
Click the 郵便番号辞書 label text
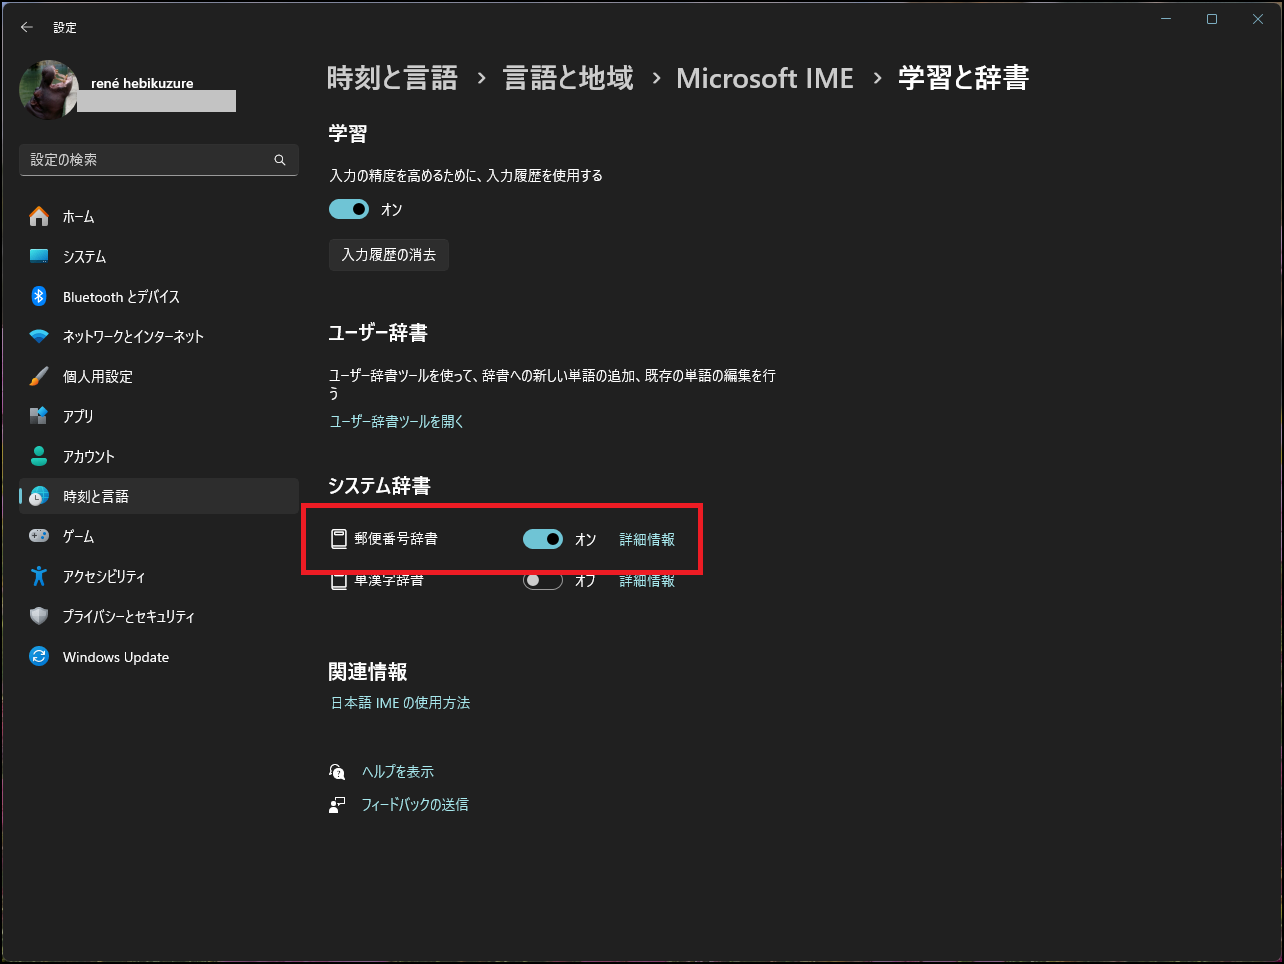tap(396, 539)
